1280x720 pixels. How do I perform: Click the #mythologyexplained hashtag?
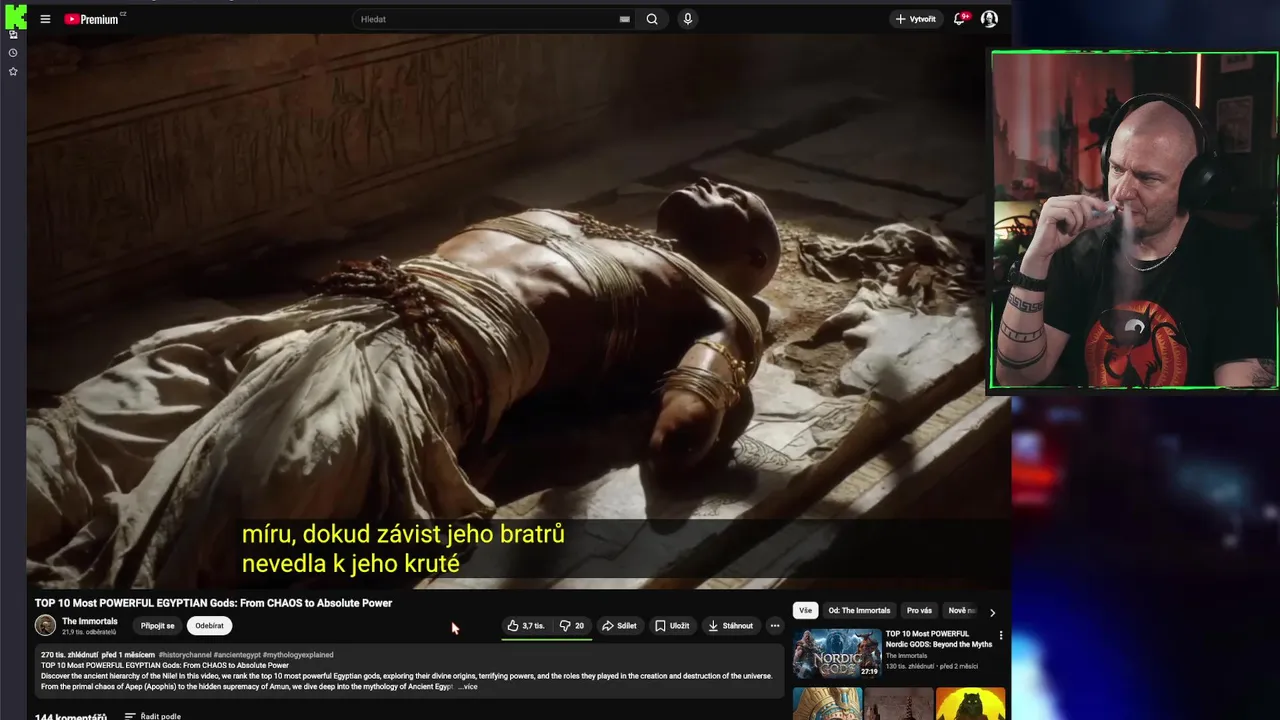pos(298,655)
